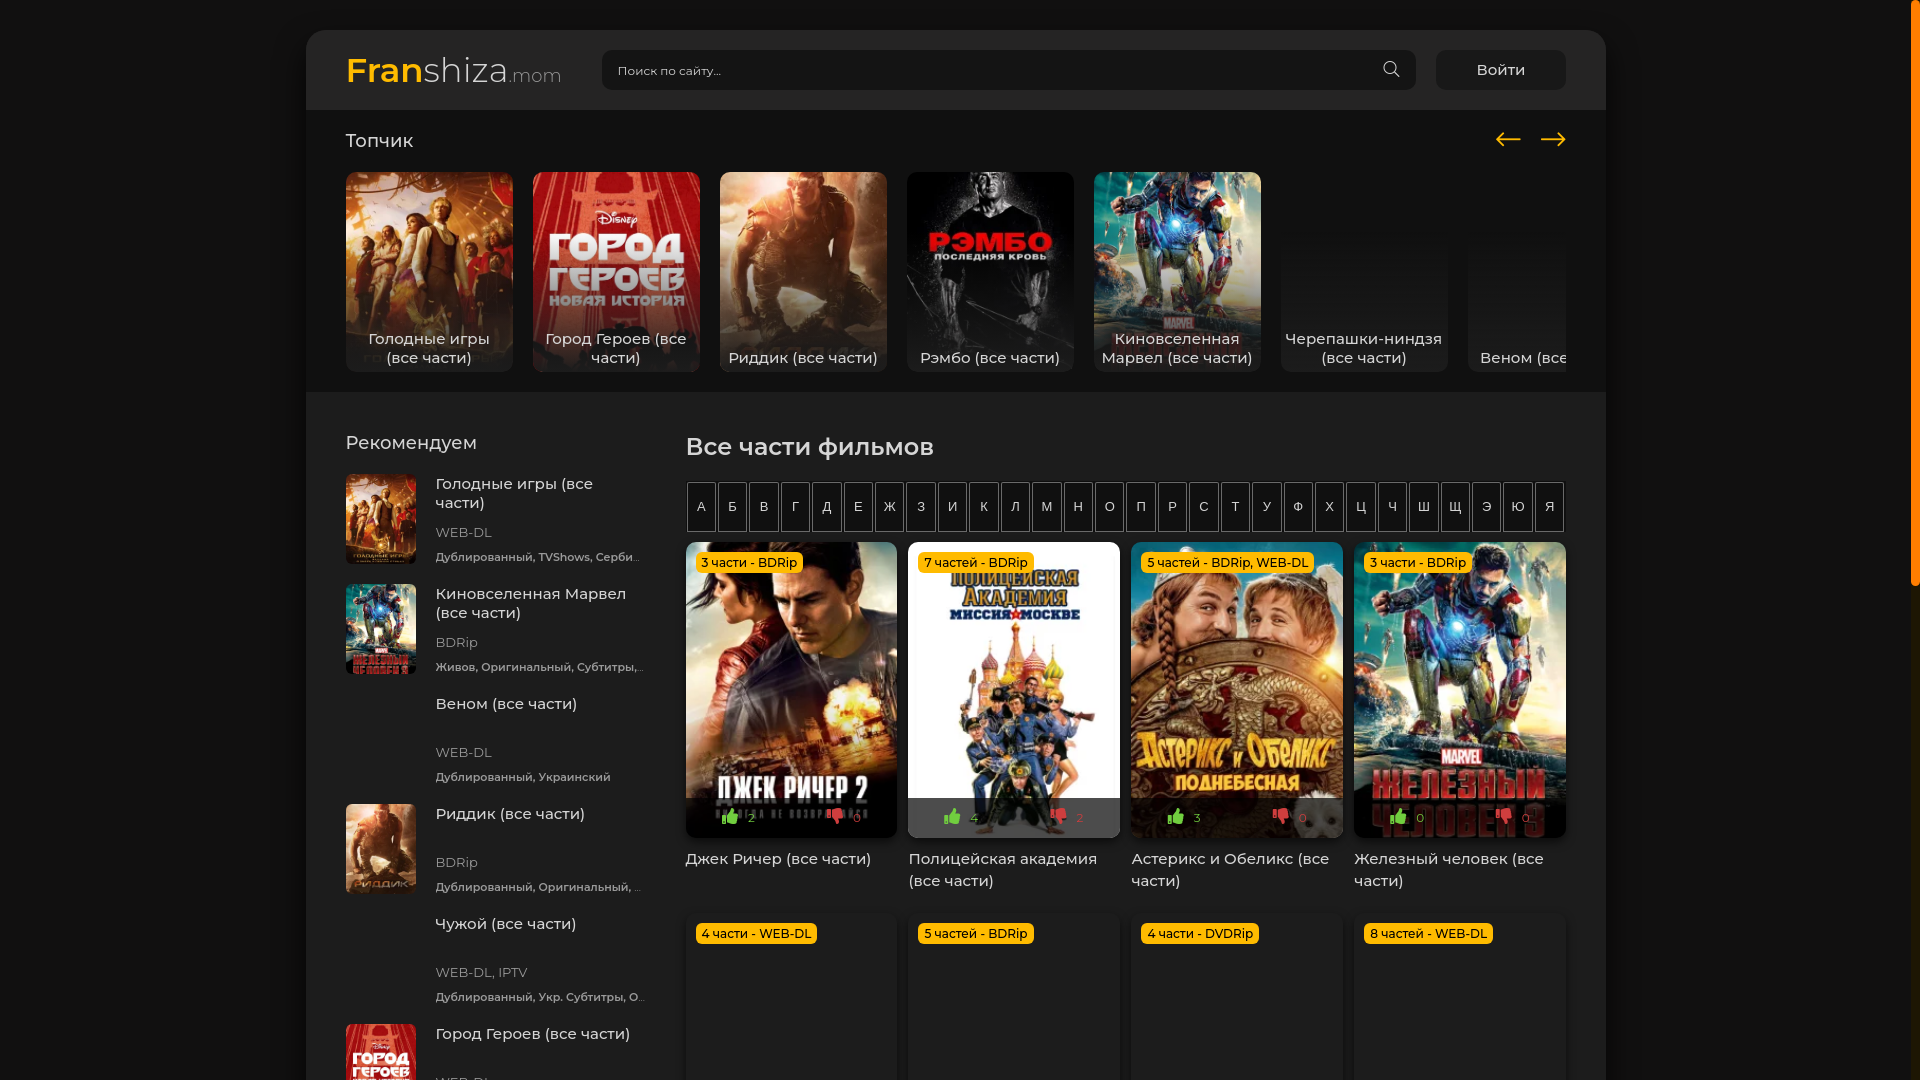The image size is (1920, 1080).
Task: Open Город Героев (все части) sidebar link
Action: pyautogui.click(x=533, y=1034)
